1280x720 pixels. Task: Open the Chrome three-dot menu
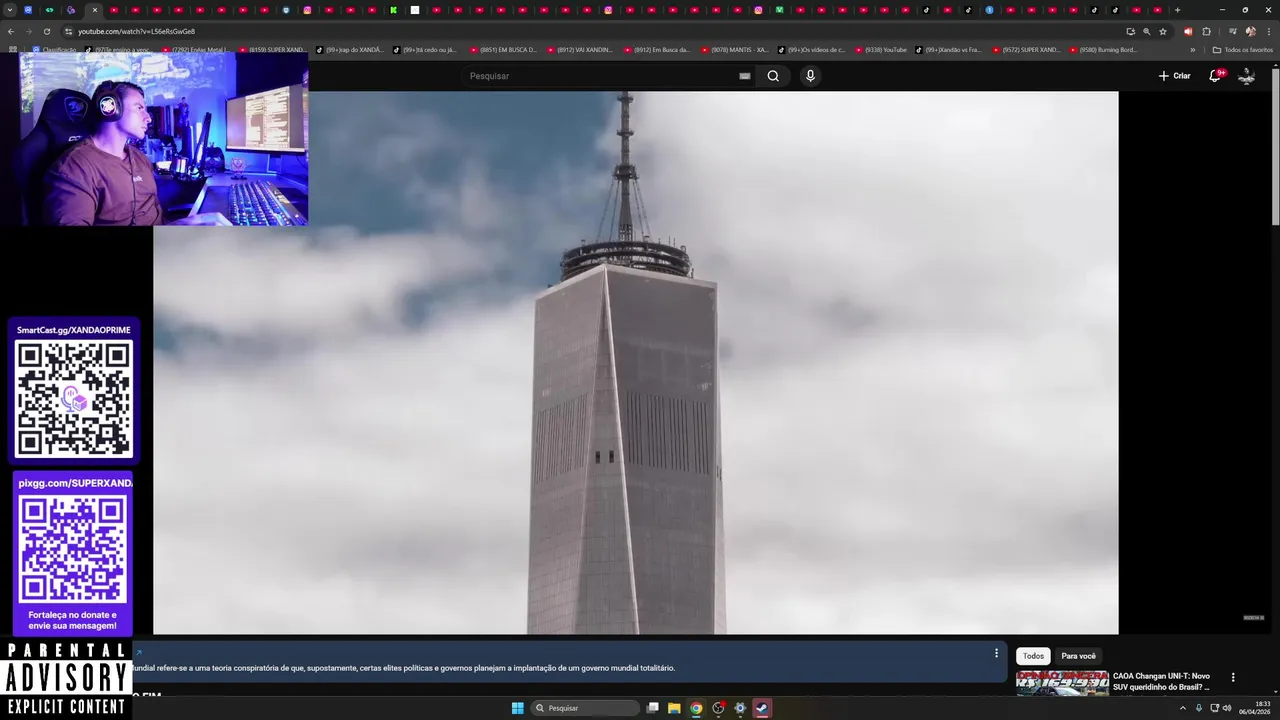(x=1268, y=31)
